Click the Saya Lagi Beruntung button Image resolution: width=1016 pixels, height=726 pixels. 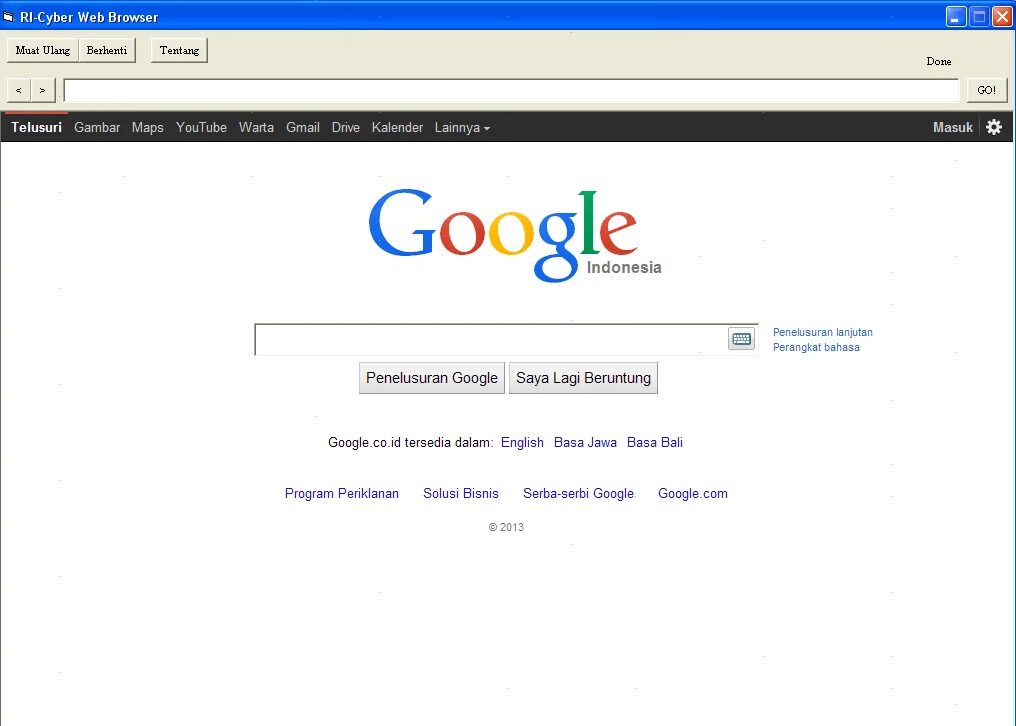tap(583, 378)
